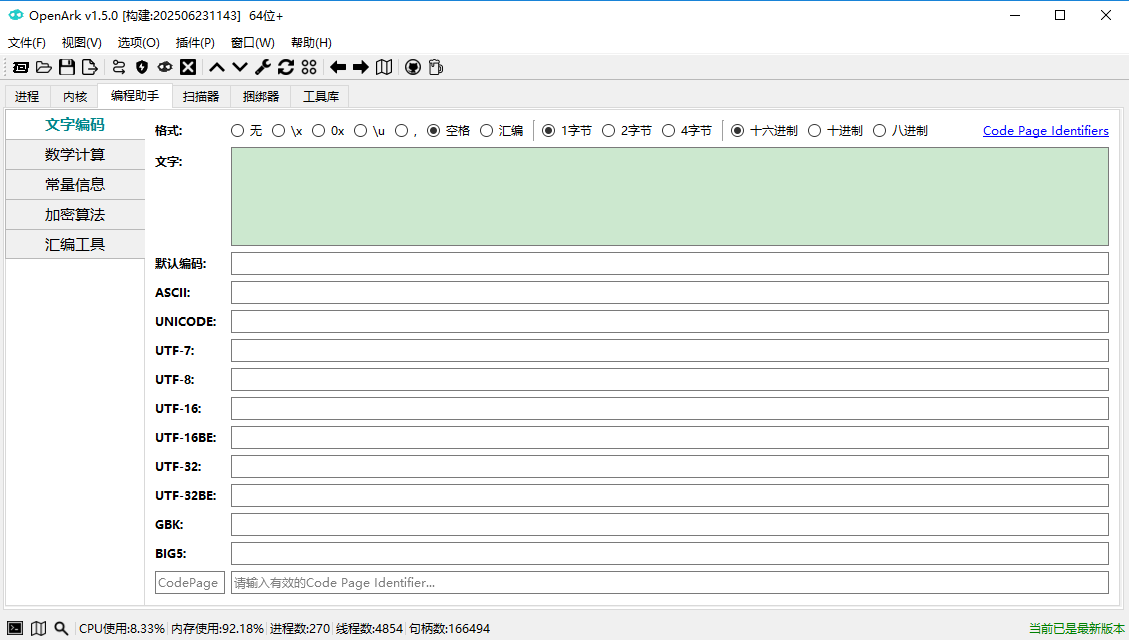
Task: Switch to the 扫描器 tab
Action: click(x=200, y=97)
